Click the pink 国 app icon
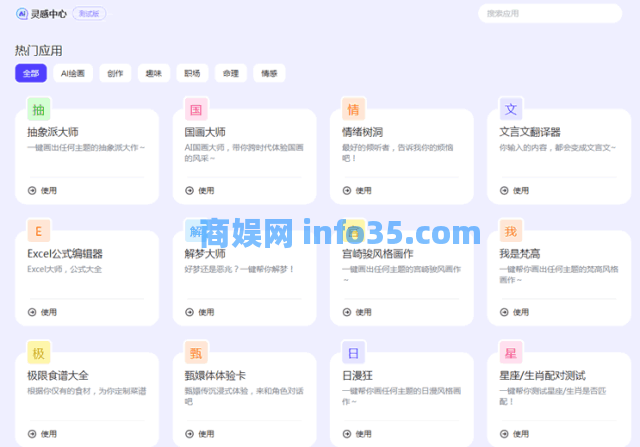Image resolution: width=640 pixels, height=447 pixels. point(196,109)
